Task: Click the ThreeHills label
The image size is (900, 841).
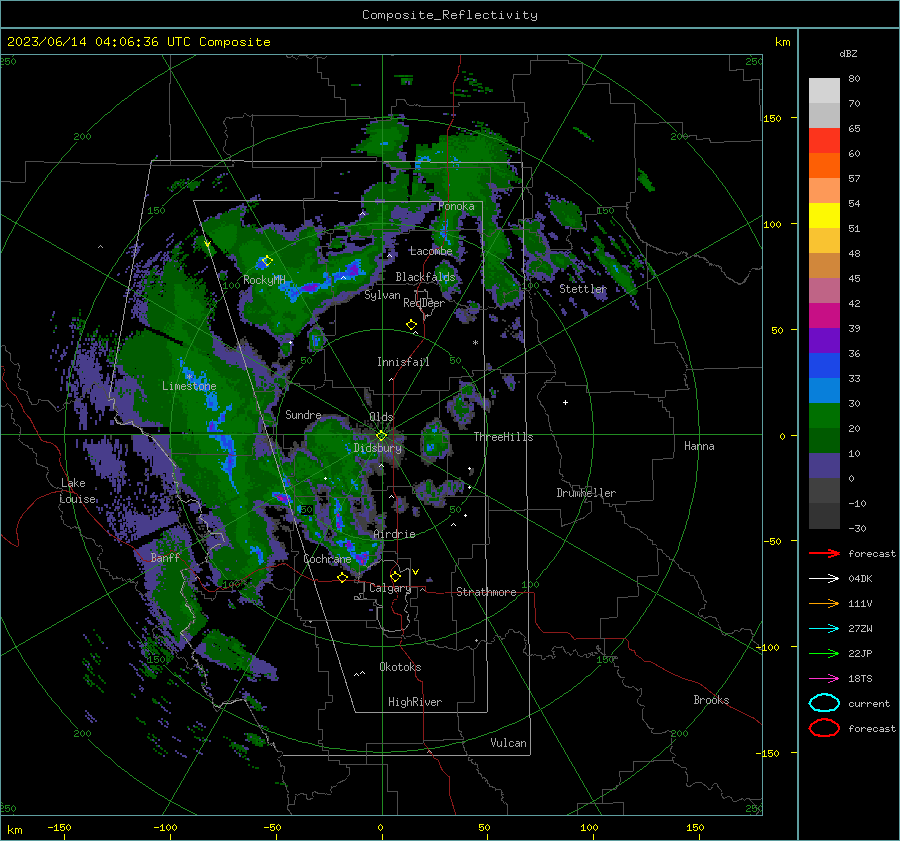Action: [503, 437]
